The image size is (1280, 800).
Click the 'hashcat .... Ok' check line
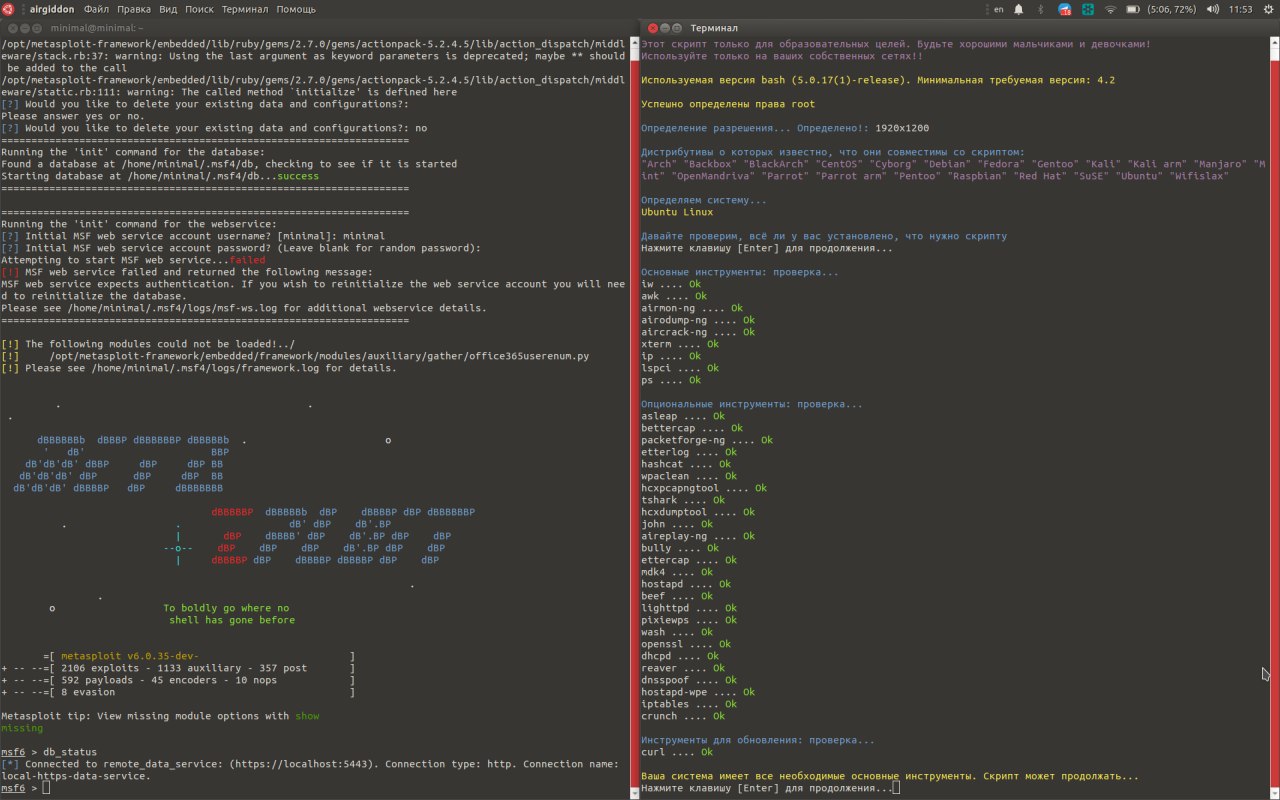coord(686,464)
